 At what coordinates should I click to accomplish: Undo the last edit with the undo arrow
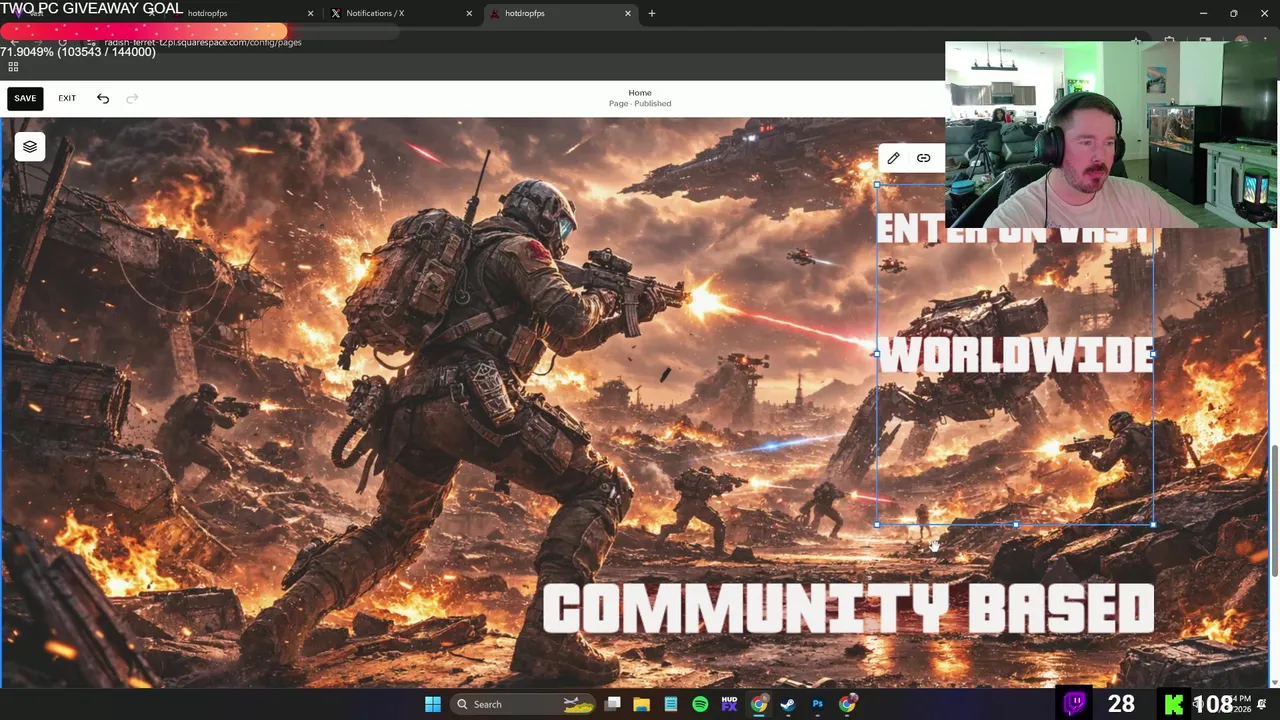coord(103,98)
